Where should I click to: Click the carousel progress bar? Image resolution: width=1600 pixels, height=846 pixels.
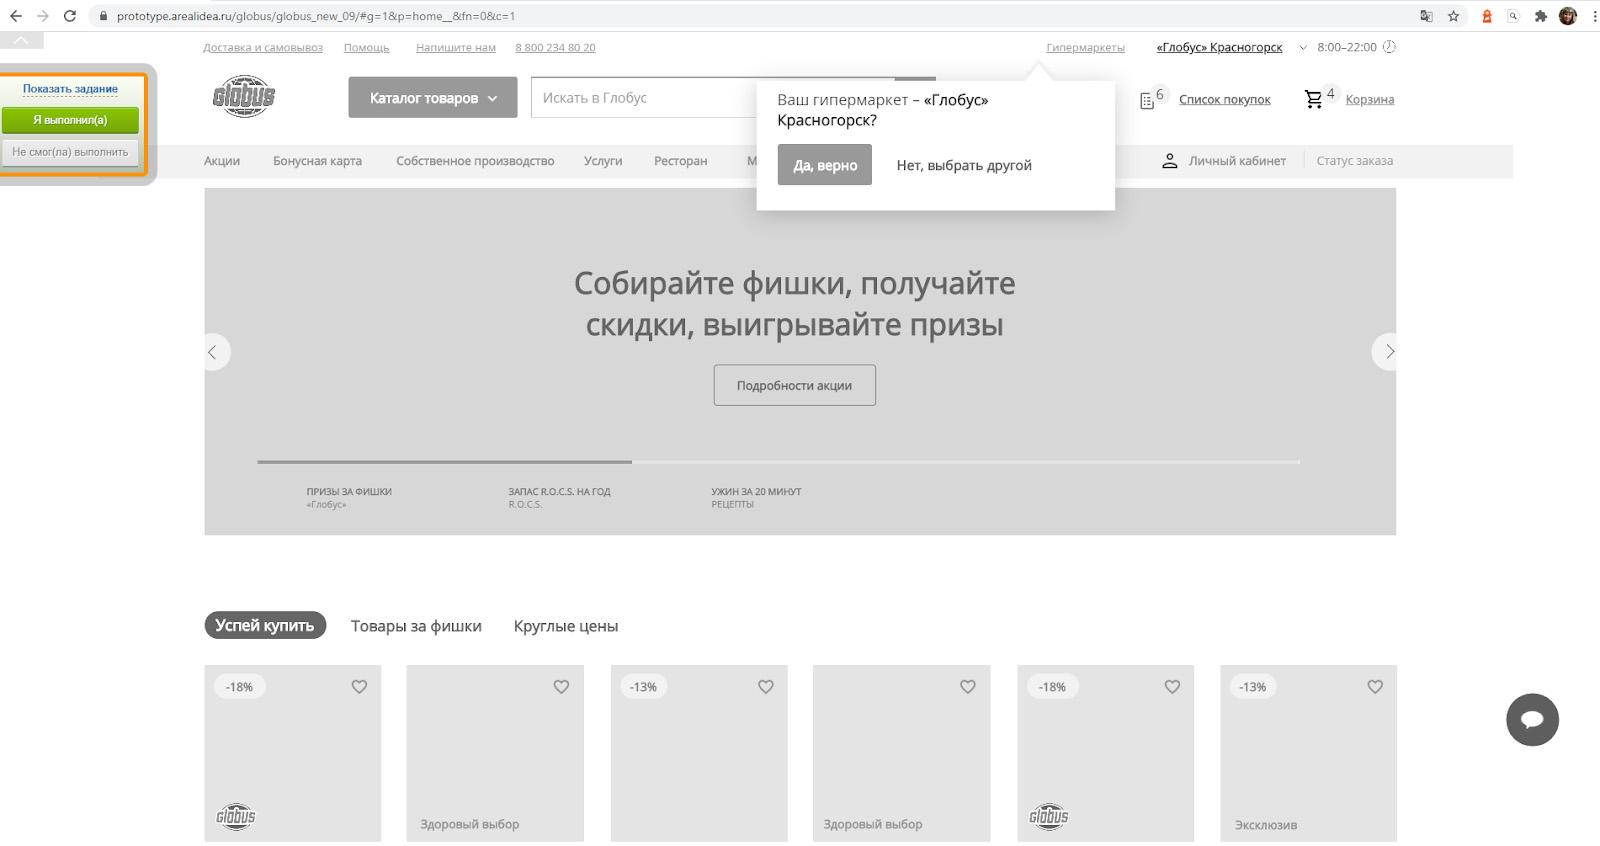778,462
